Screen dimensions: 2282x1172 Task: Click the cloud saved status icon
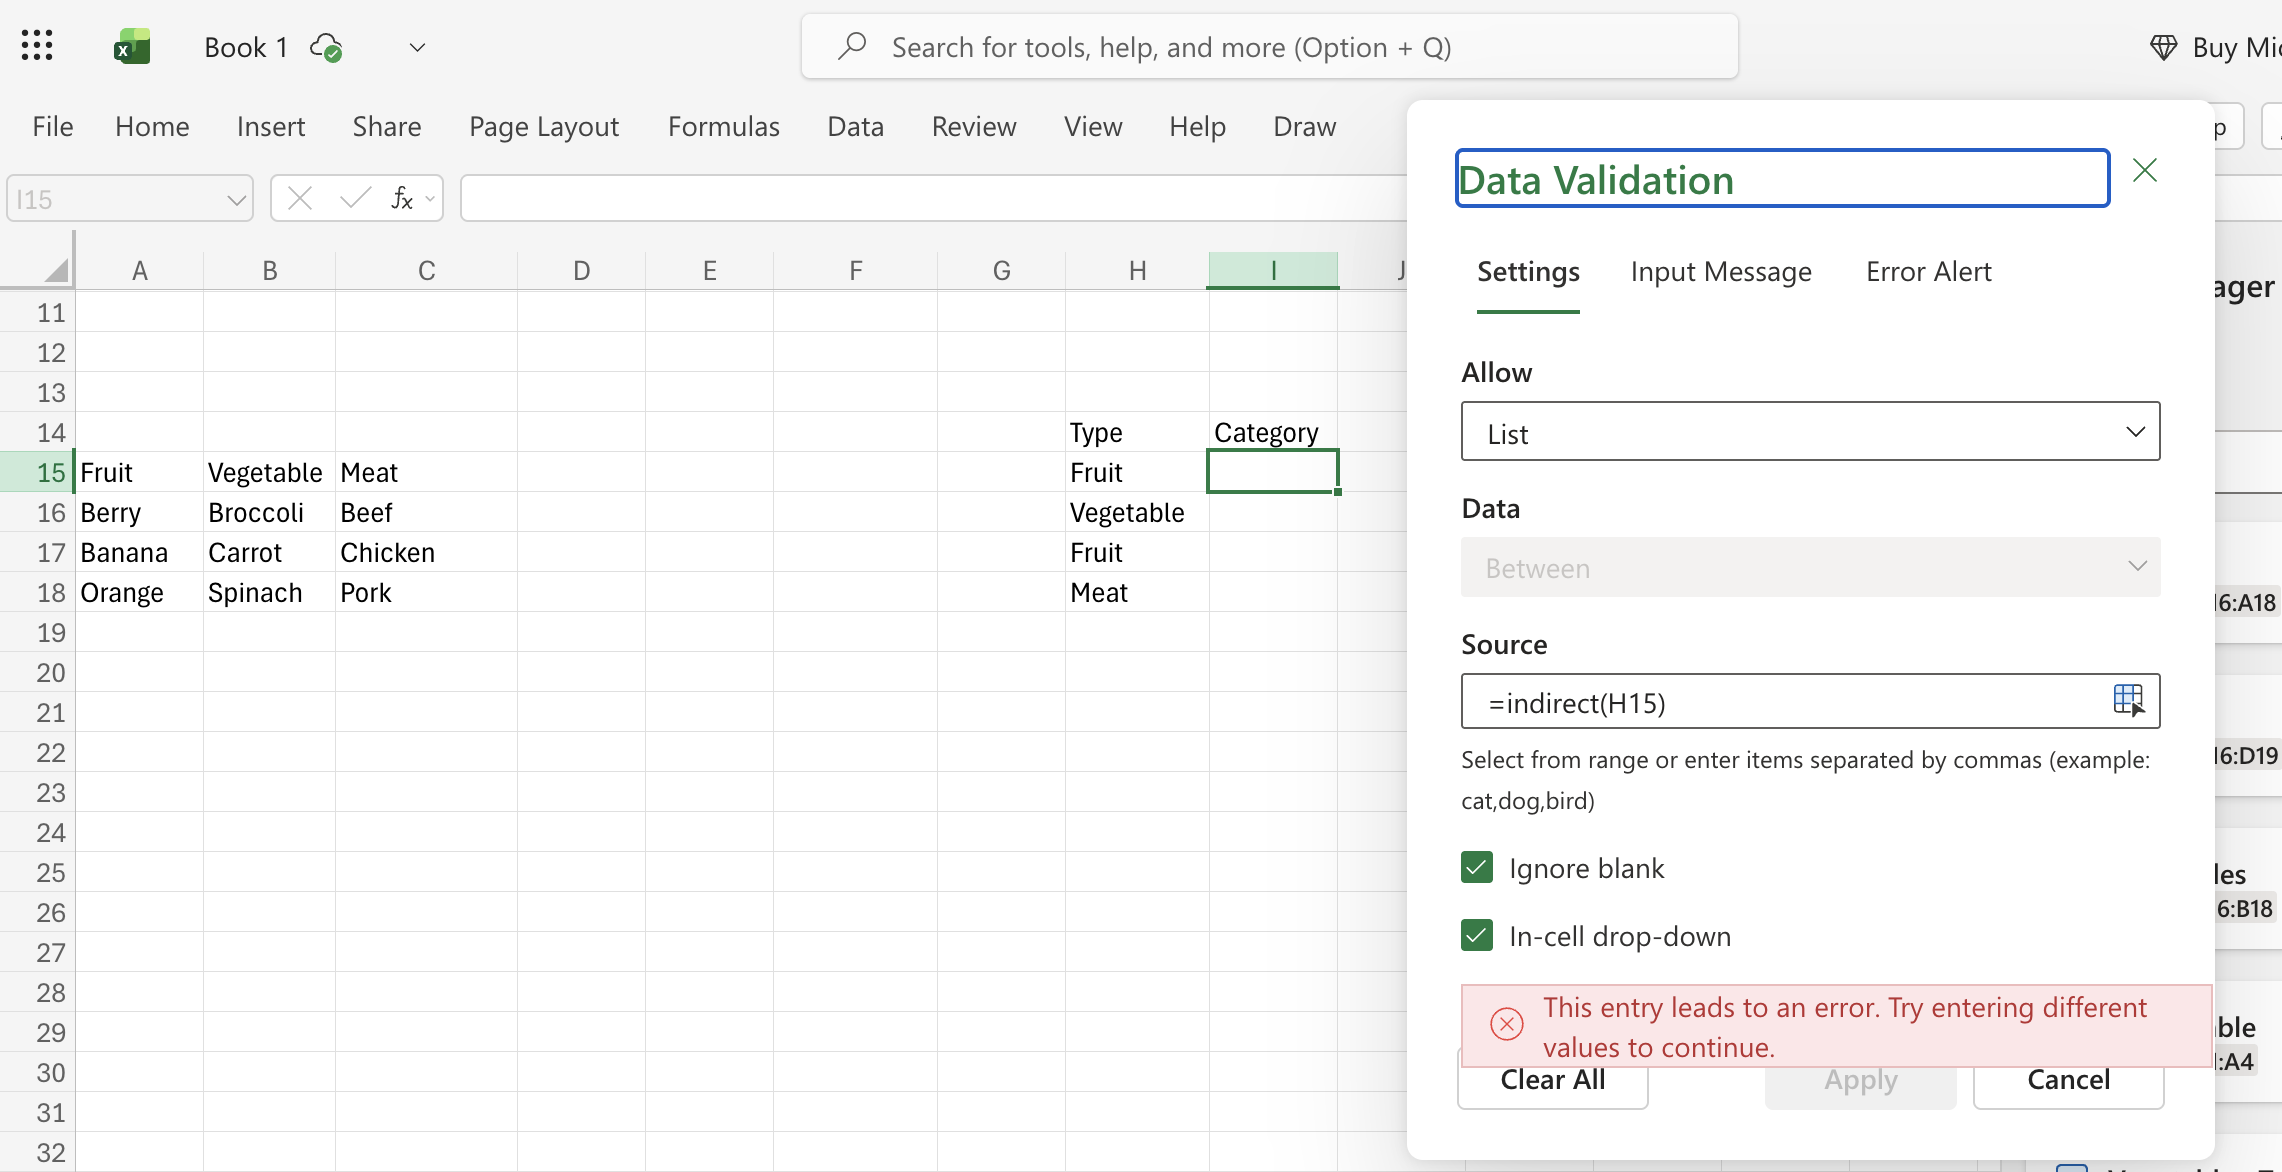pyautogui.click(x=326, y=47)
